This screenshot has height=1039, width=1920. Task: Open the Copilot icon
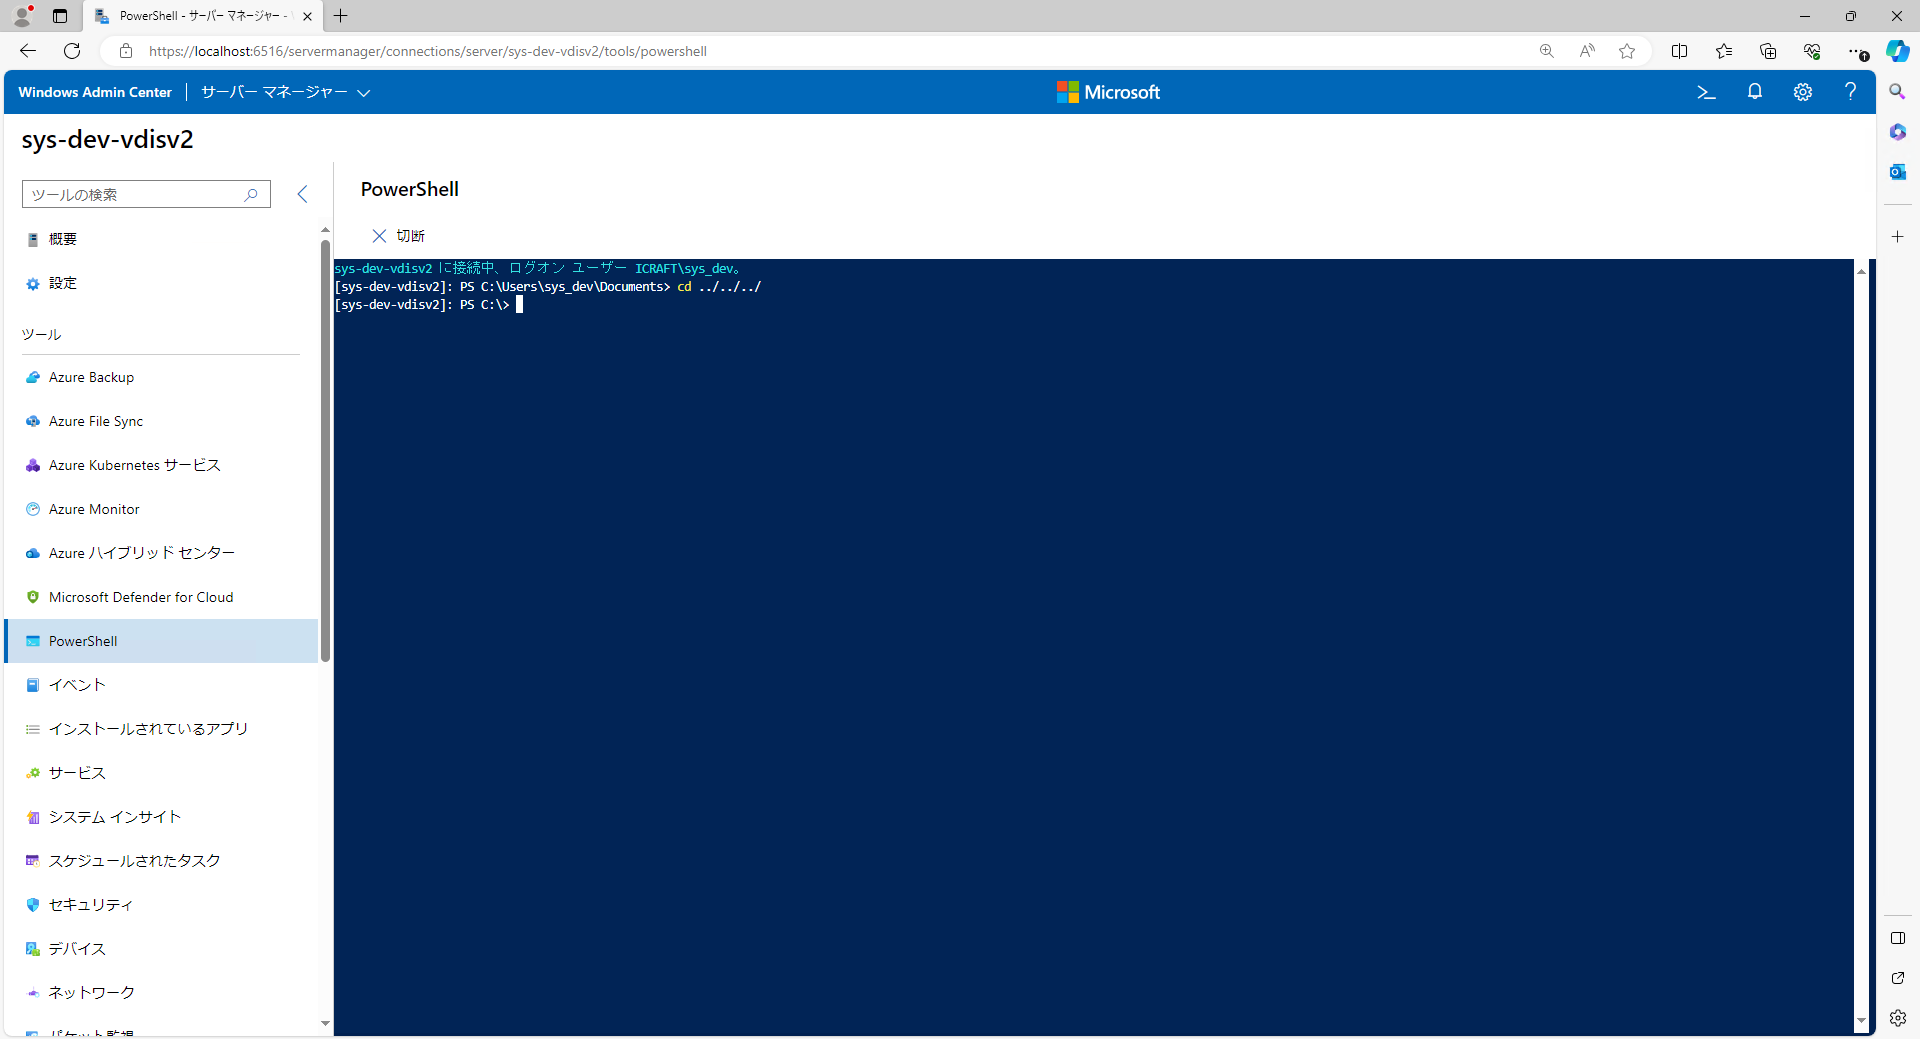click(x=1897, y=51)
